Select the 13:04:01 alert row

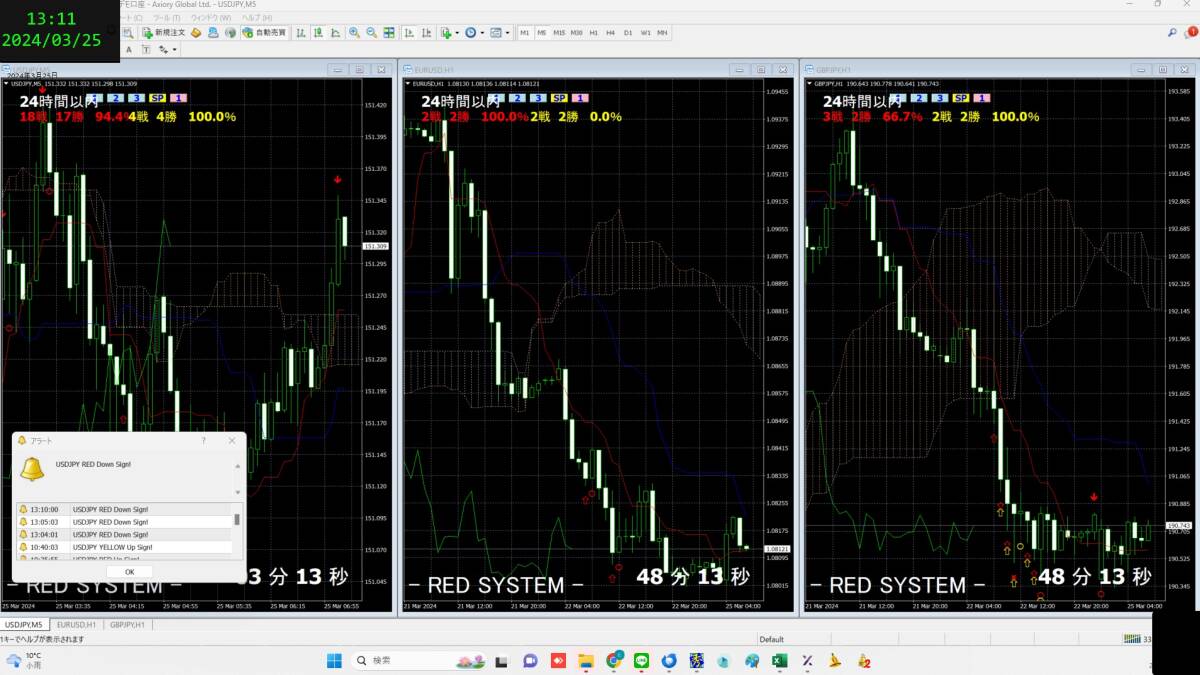click(x=125, y=534)
